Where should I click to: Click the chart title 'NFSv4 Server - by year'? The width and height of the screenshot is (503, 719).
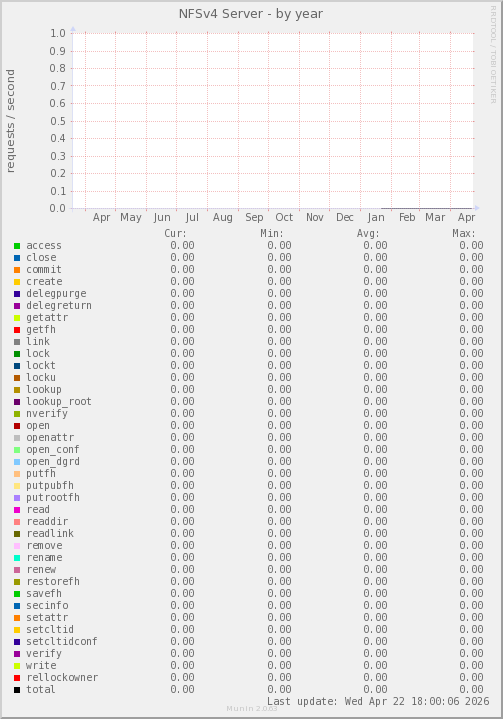click(x=251, y=14)
